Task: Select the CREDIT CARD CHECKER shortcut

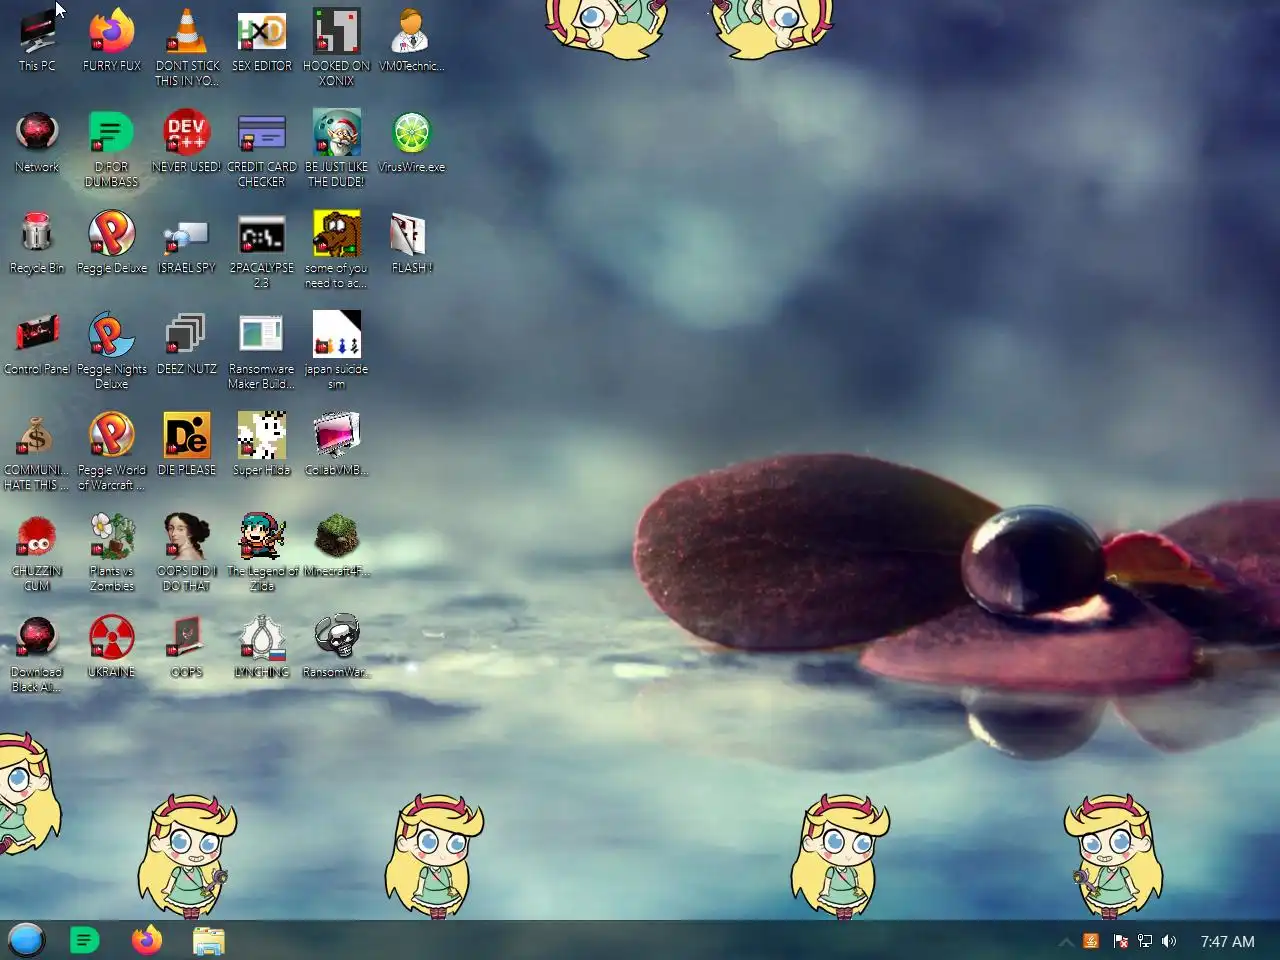Action: coord(262,148)
